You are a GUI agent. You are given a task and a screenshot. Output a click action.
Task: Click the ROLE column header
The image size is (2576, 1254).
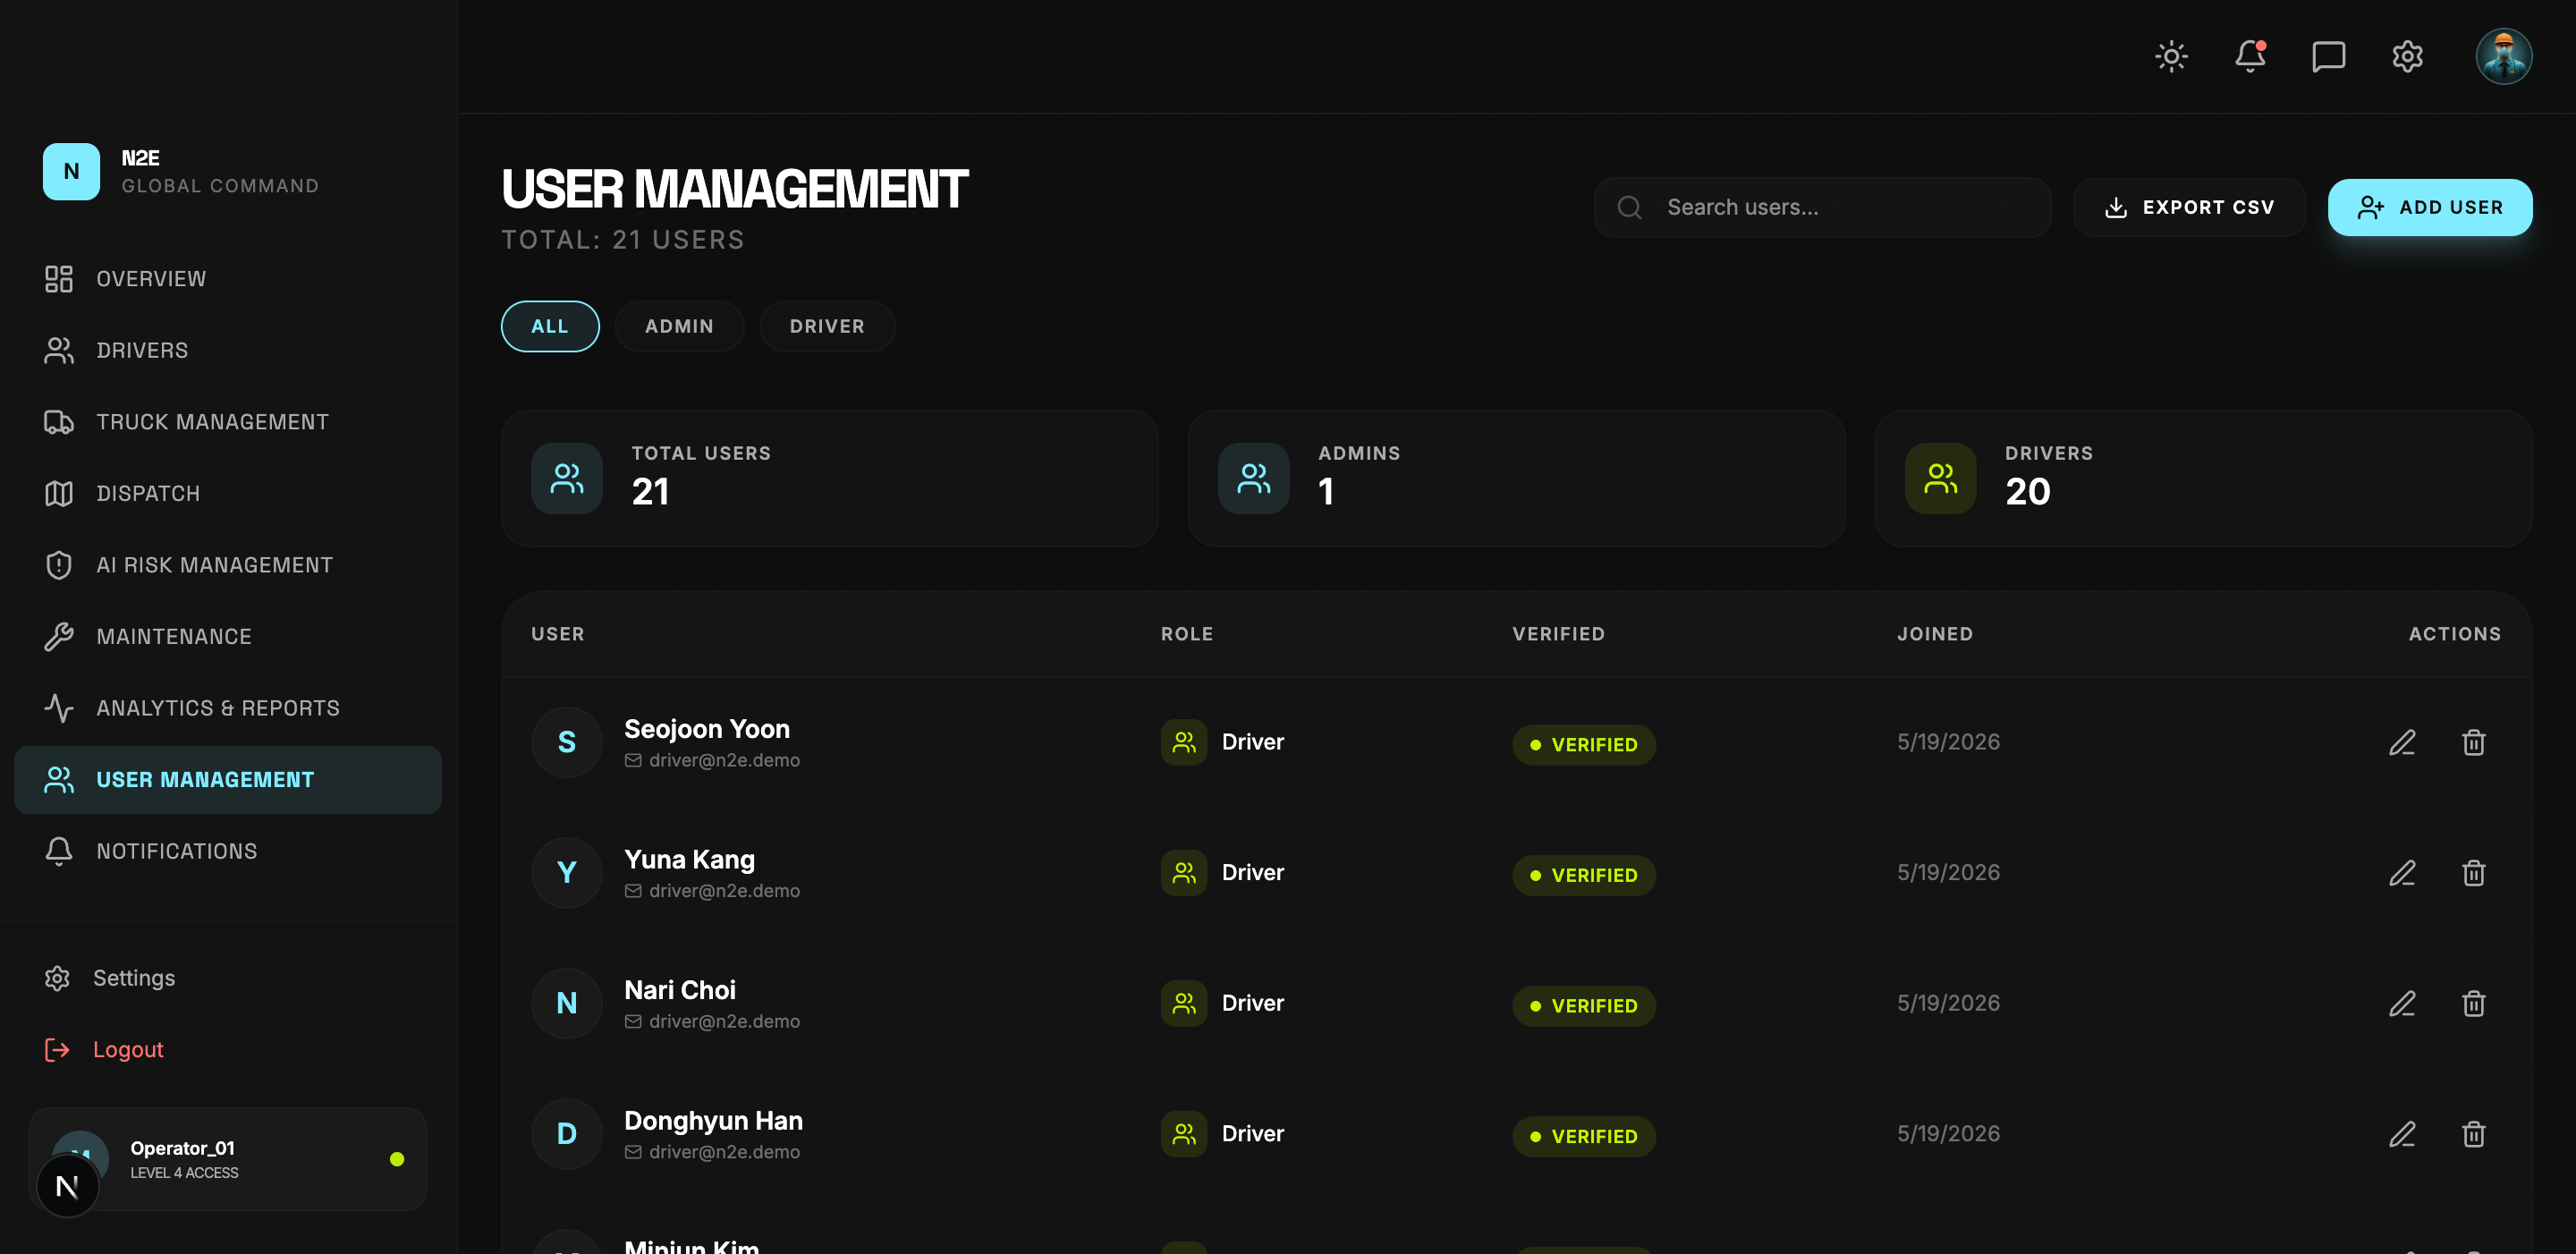(1187, 634)
